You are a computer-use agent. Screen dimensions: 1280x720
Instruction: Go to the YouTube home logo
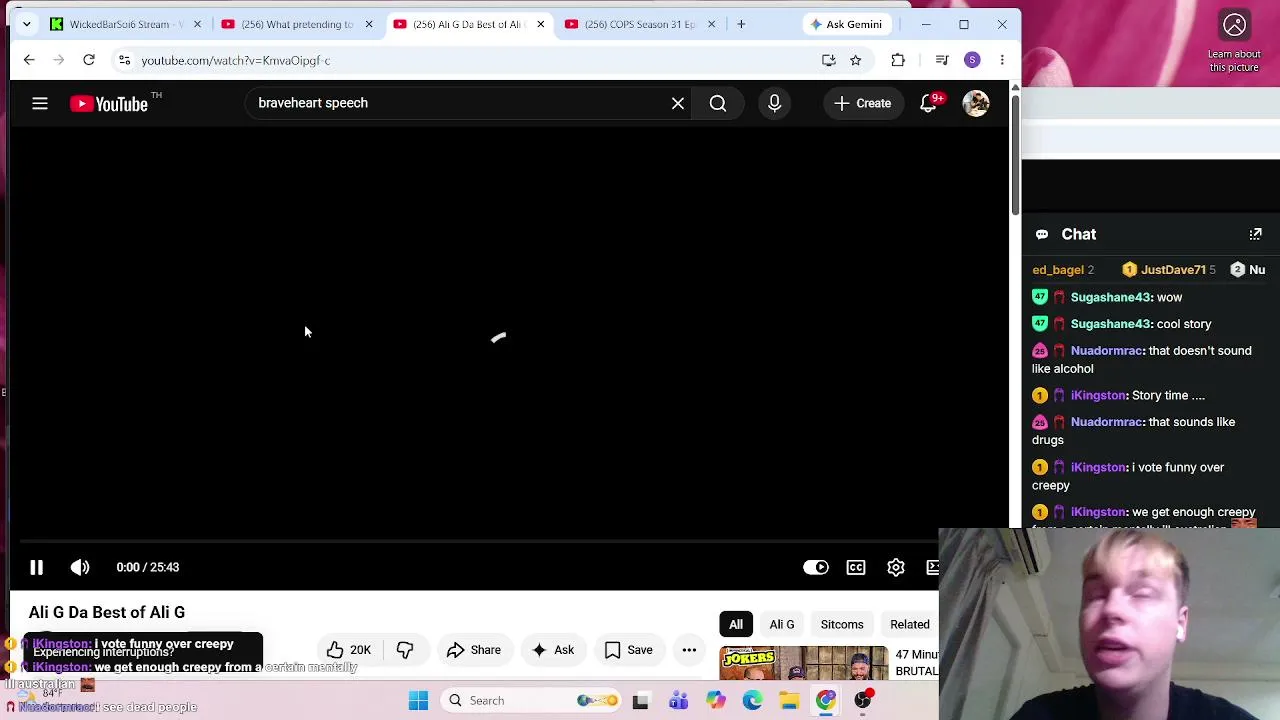click(109, 103)
